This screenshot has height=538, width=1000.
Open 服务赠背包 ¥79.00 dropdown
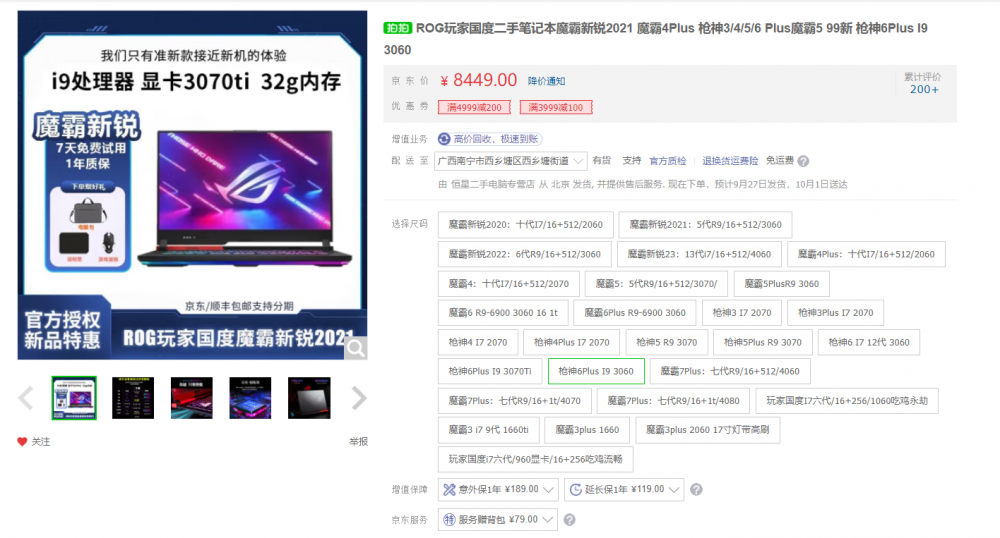pyautogui.click(x=497, y=520)
